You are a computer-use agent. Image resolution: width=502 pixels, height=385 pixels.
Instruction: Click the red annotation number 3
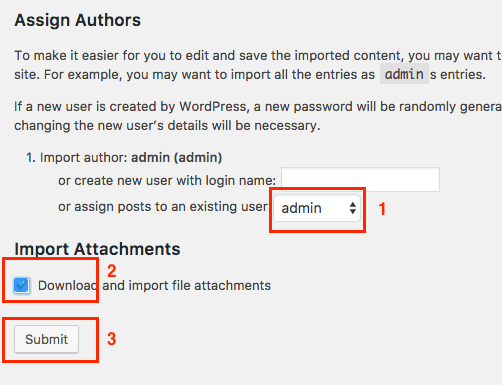pos(112,339)
